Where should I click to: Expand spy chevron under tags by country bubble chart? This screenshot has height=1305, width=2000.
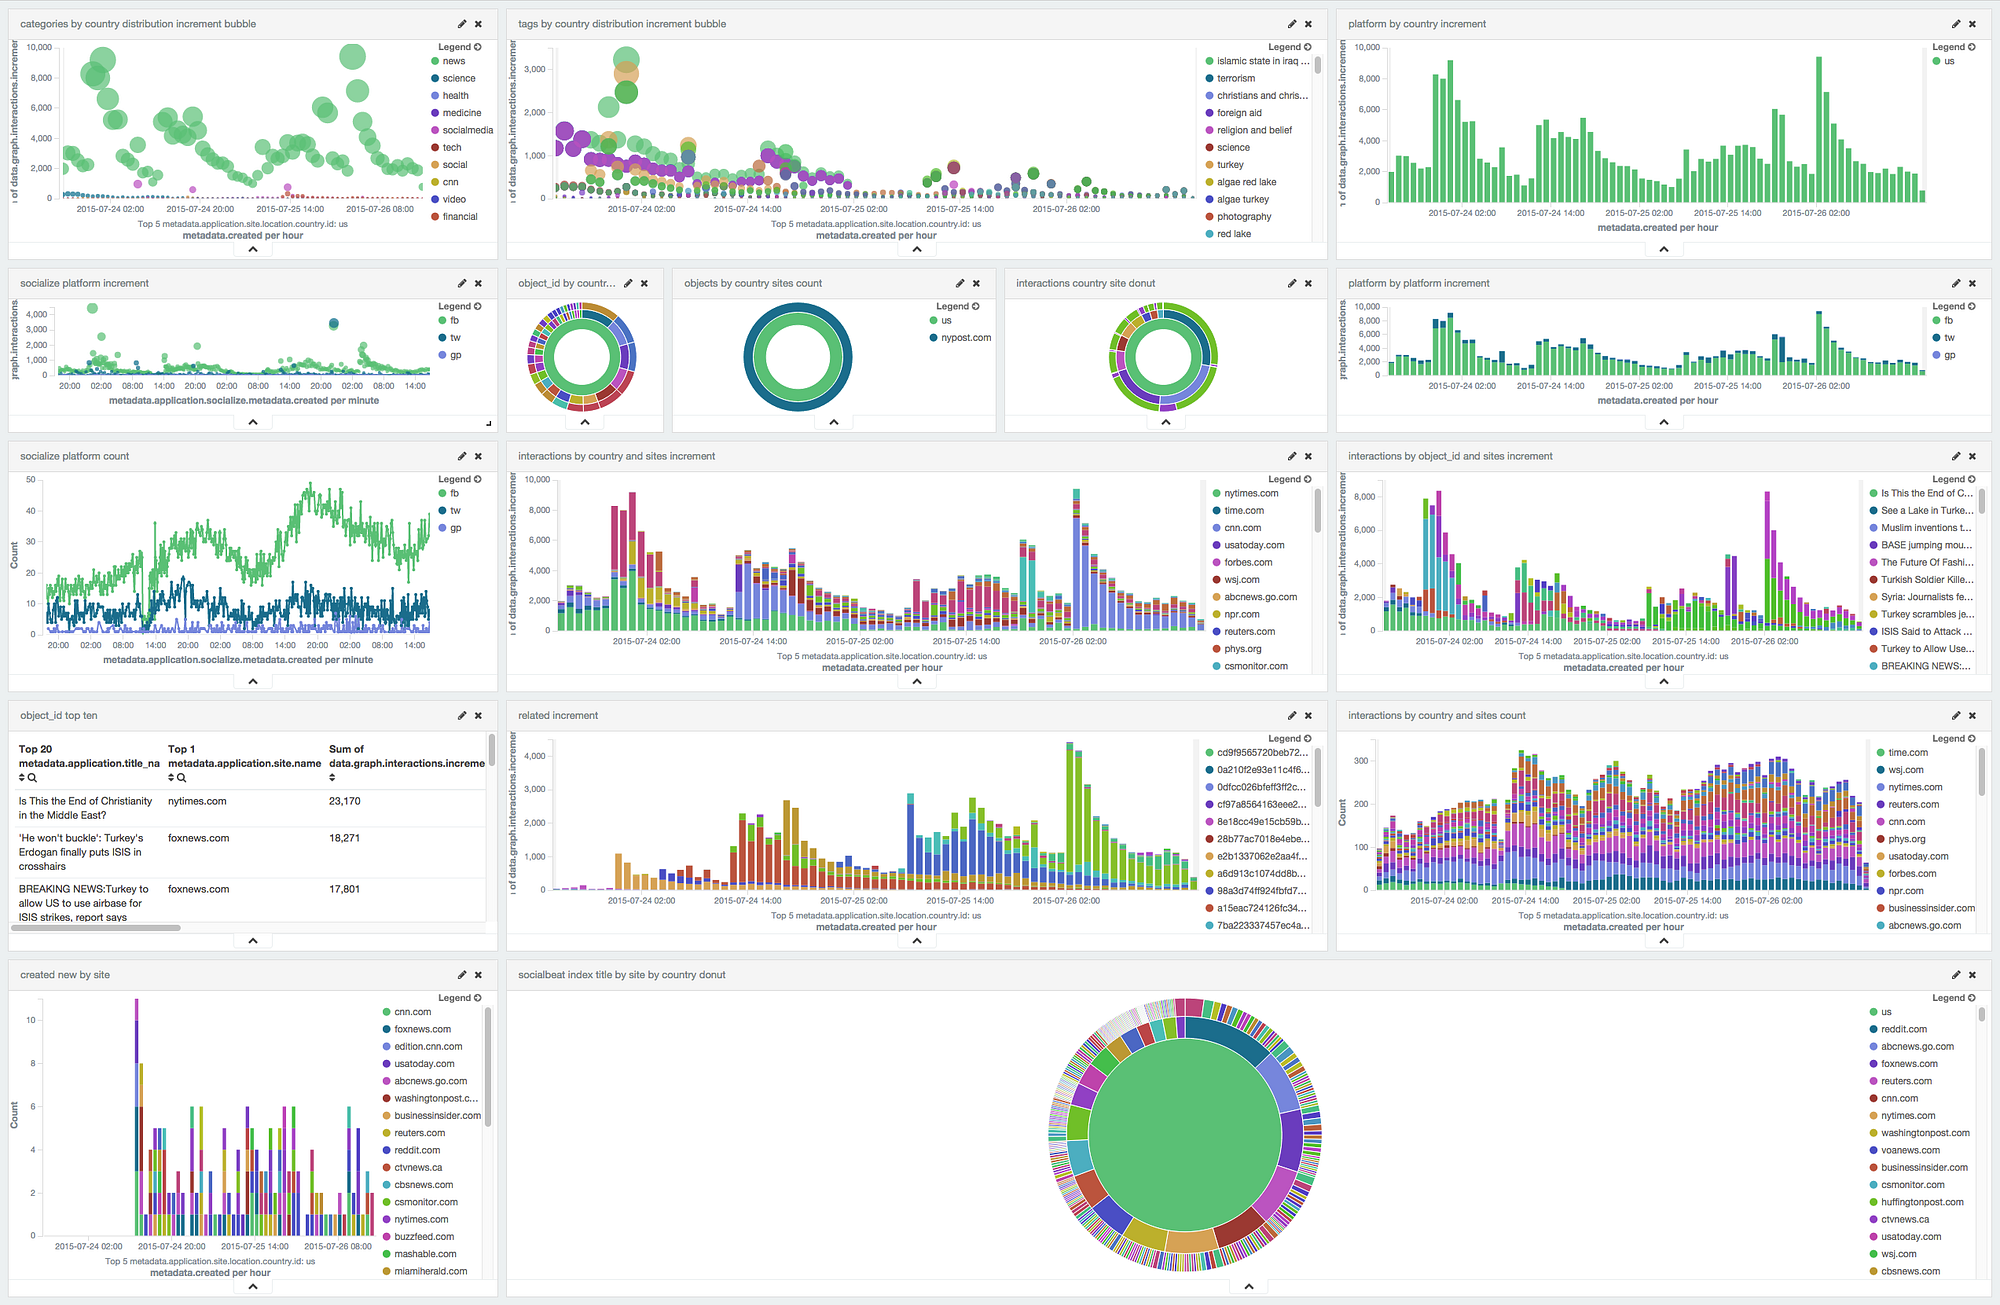917,249
